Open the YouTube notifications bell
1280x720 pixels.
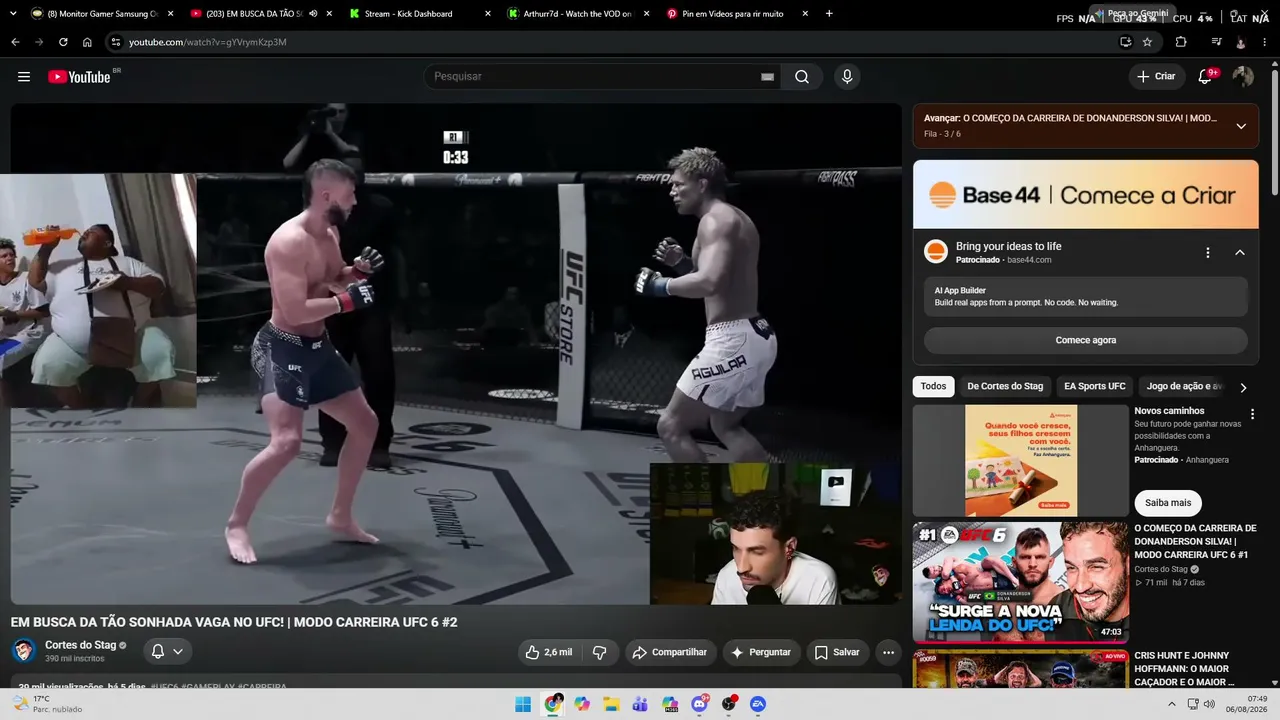1206,77
